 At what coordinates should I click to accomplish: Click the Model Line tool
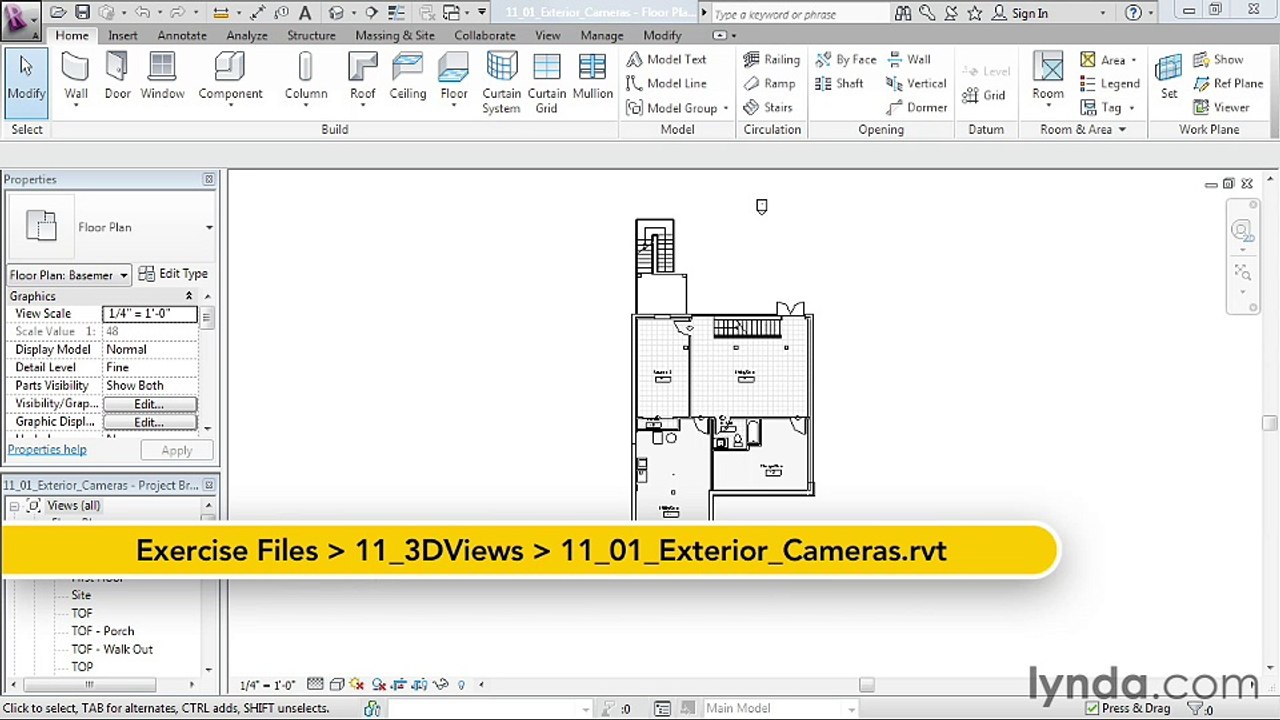[x=666, y=83]
